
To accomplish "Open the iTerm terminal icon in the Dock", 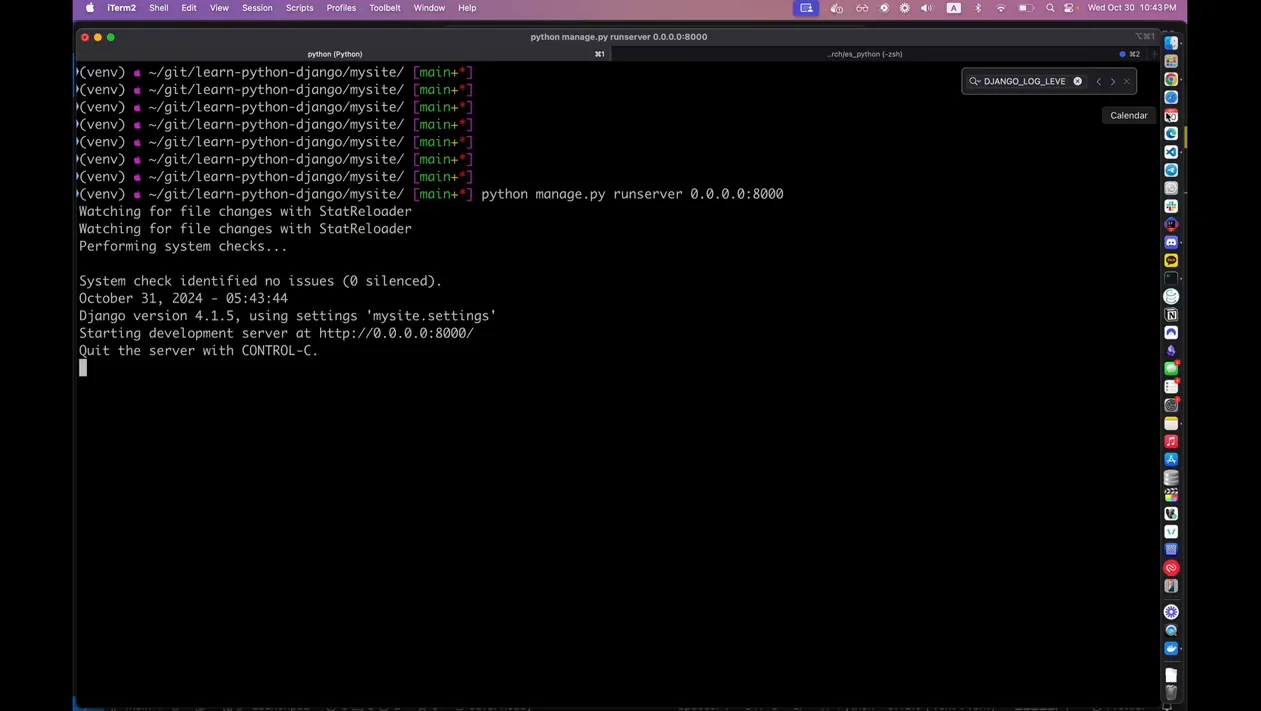I will [x=1171, y=278].
